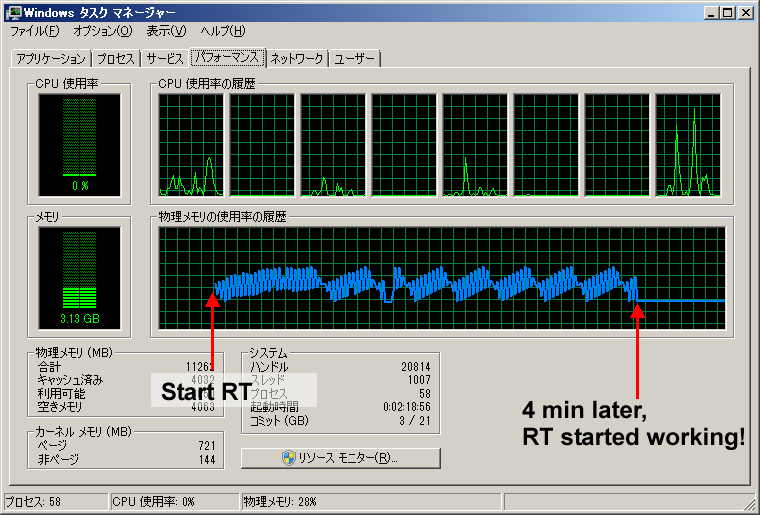This screenshot has height=515, width=760.
Task: Click the 非ページ kernel memory value 144
Action: (207, 459)
